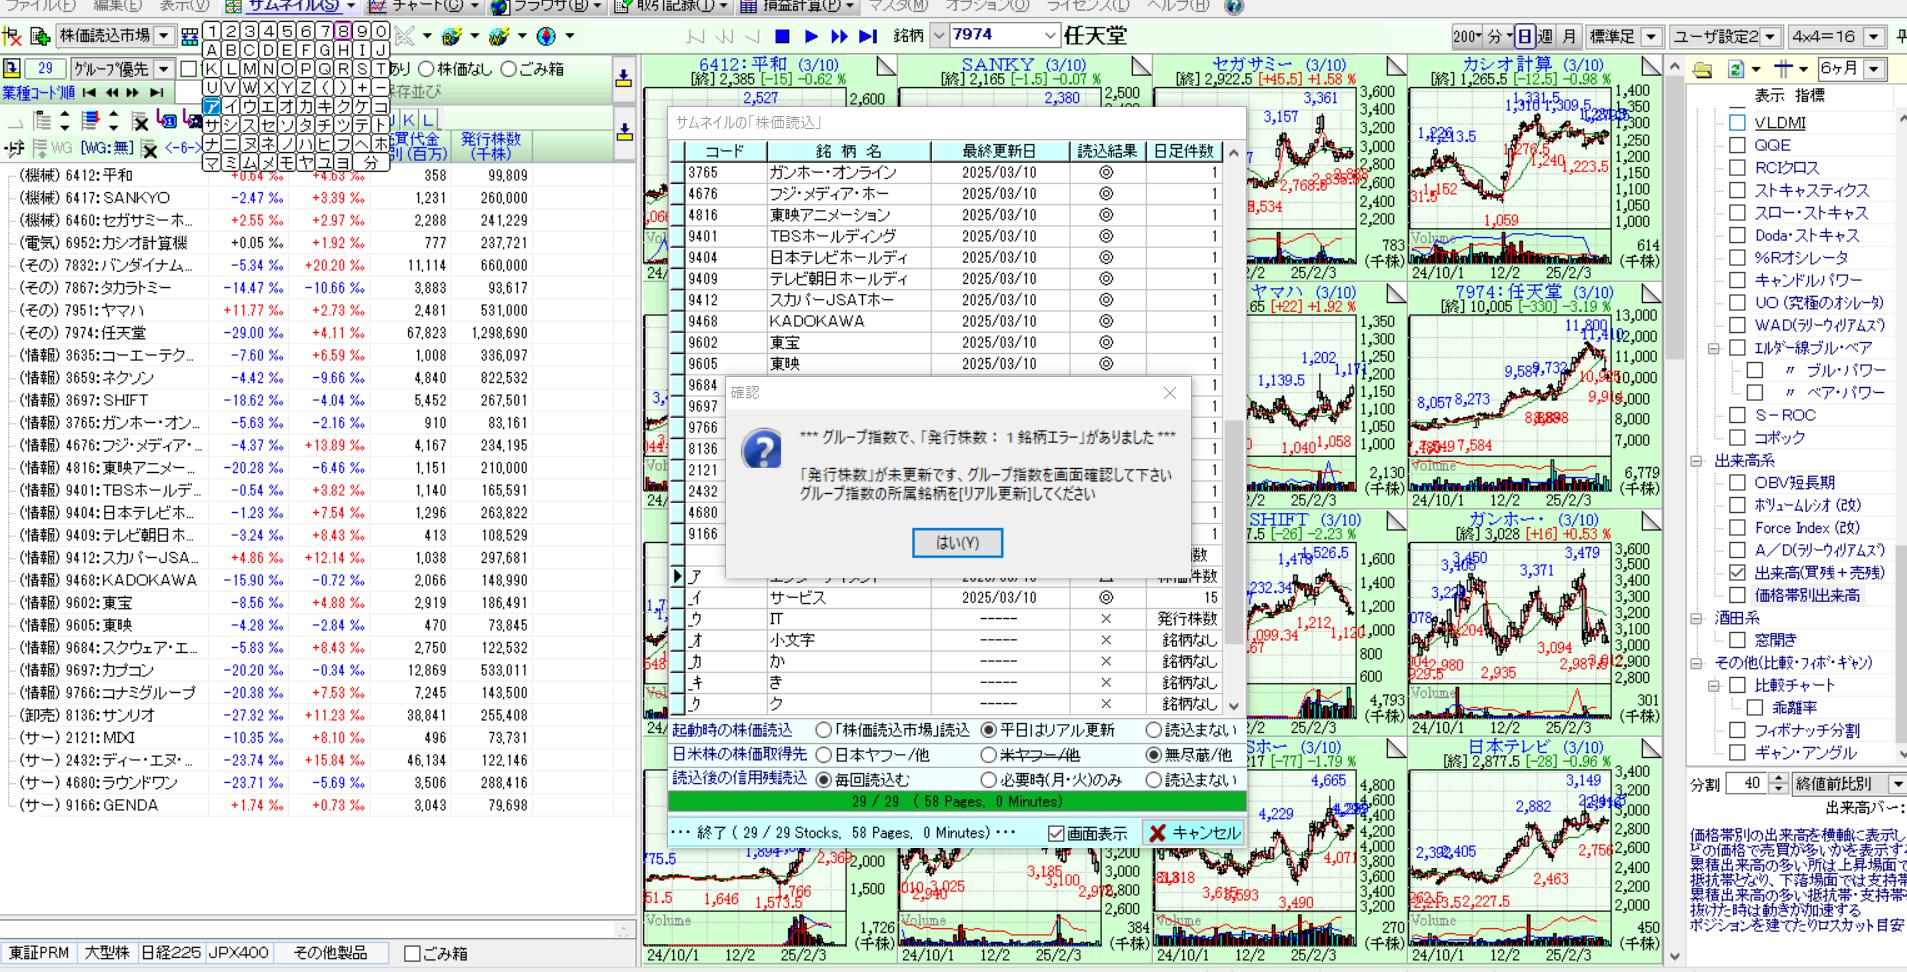Select the 株価なし radio button

coord(427,69)
